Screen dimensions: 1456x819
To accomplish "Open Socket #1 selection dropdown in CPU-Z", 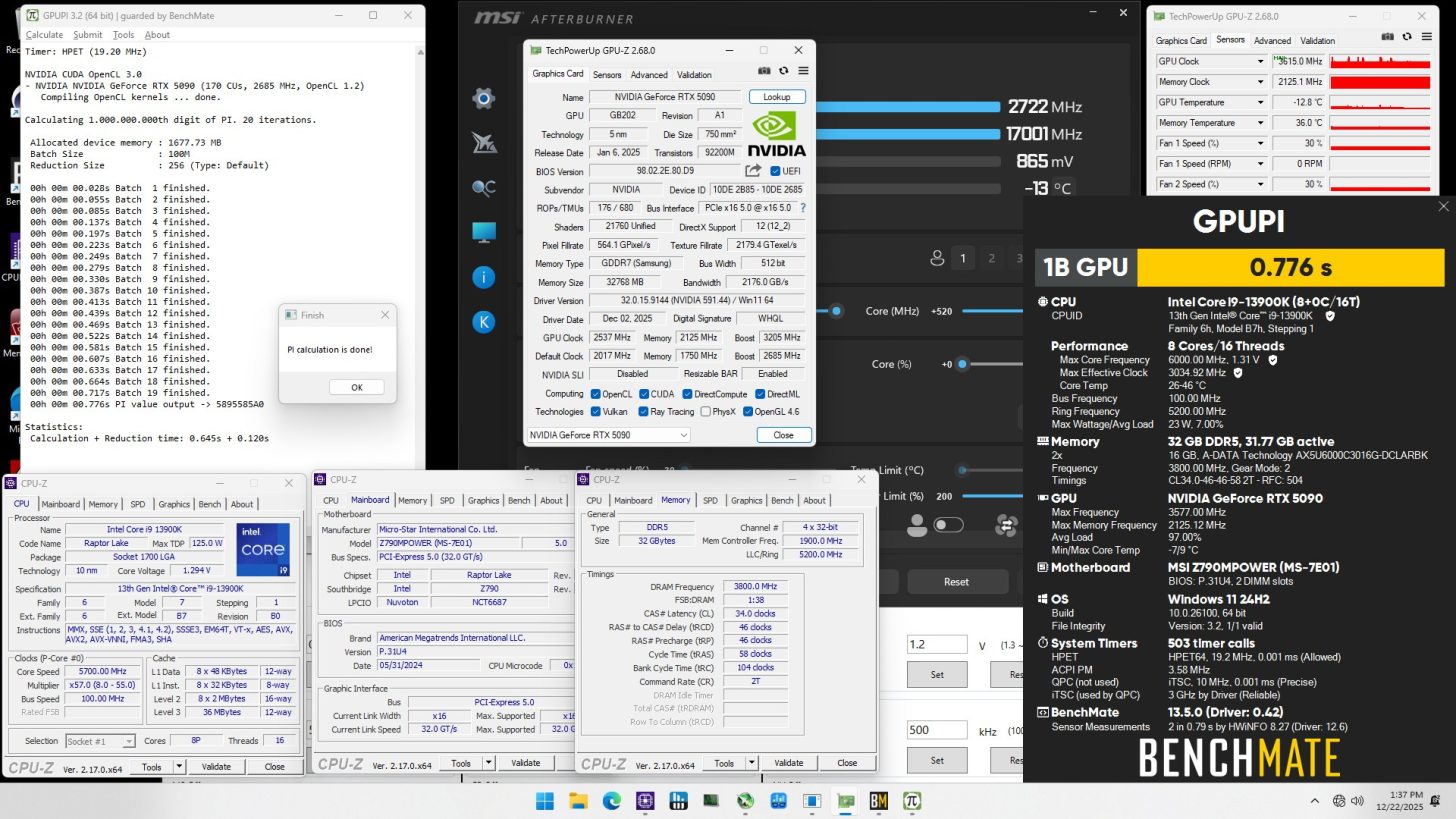I will pyautogui.click(x=100, y=741).
